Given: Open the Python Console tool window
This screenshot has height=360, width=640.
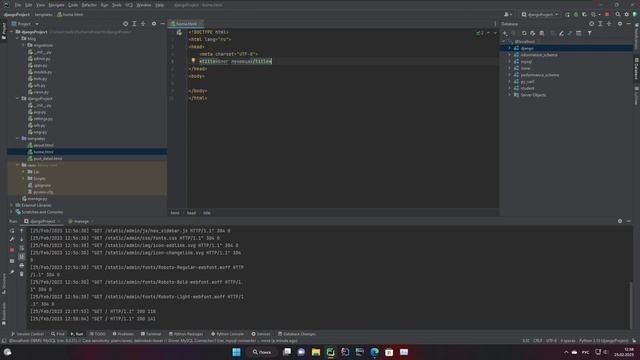Looking at the screenshot, I should coord(227,334).
